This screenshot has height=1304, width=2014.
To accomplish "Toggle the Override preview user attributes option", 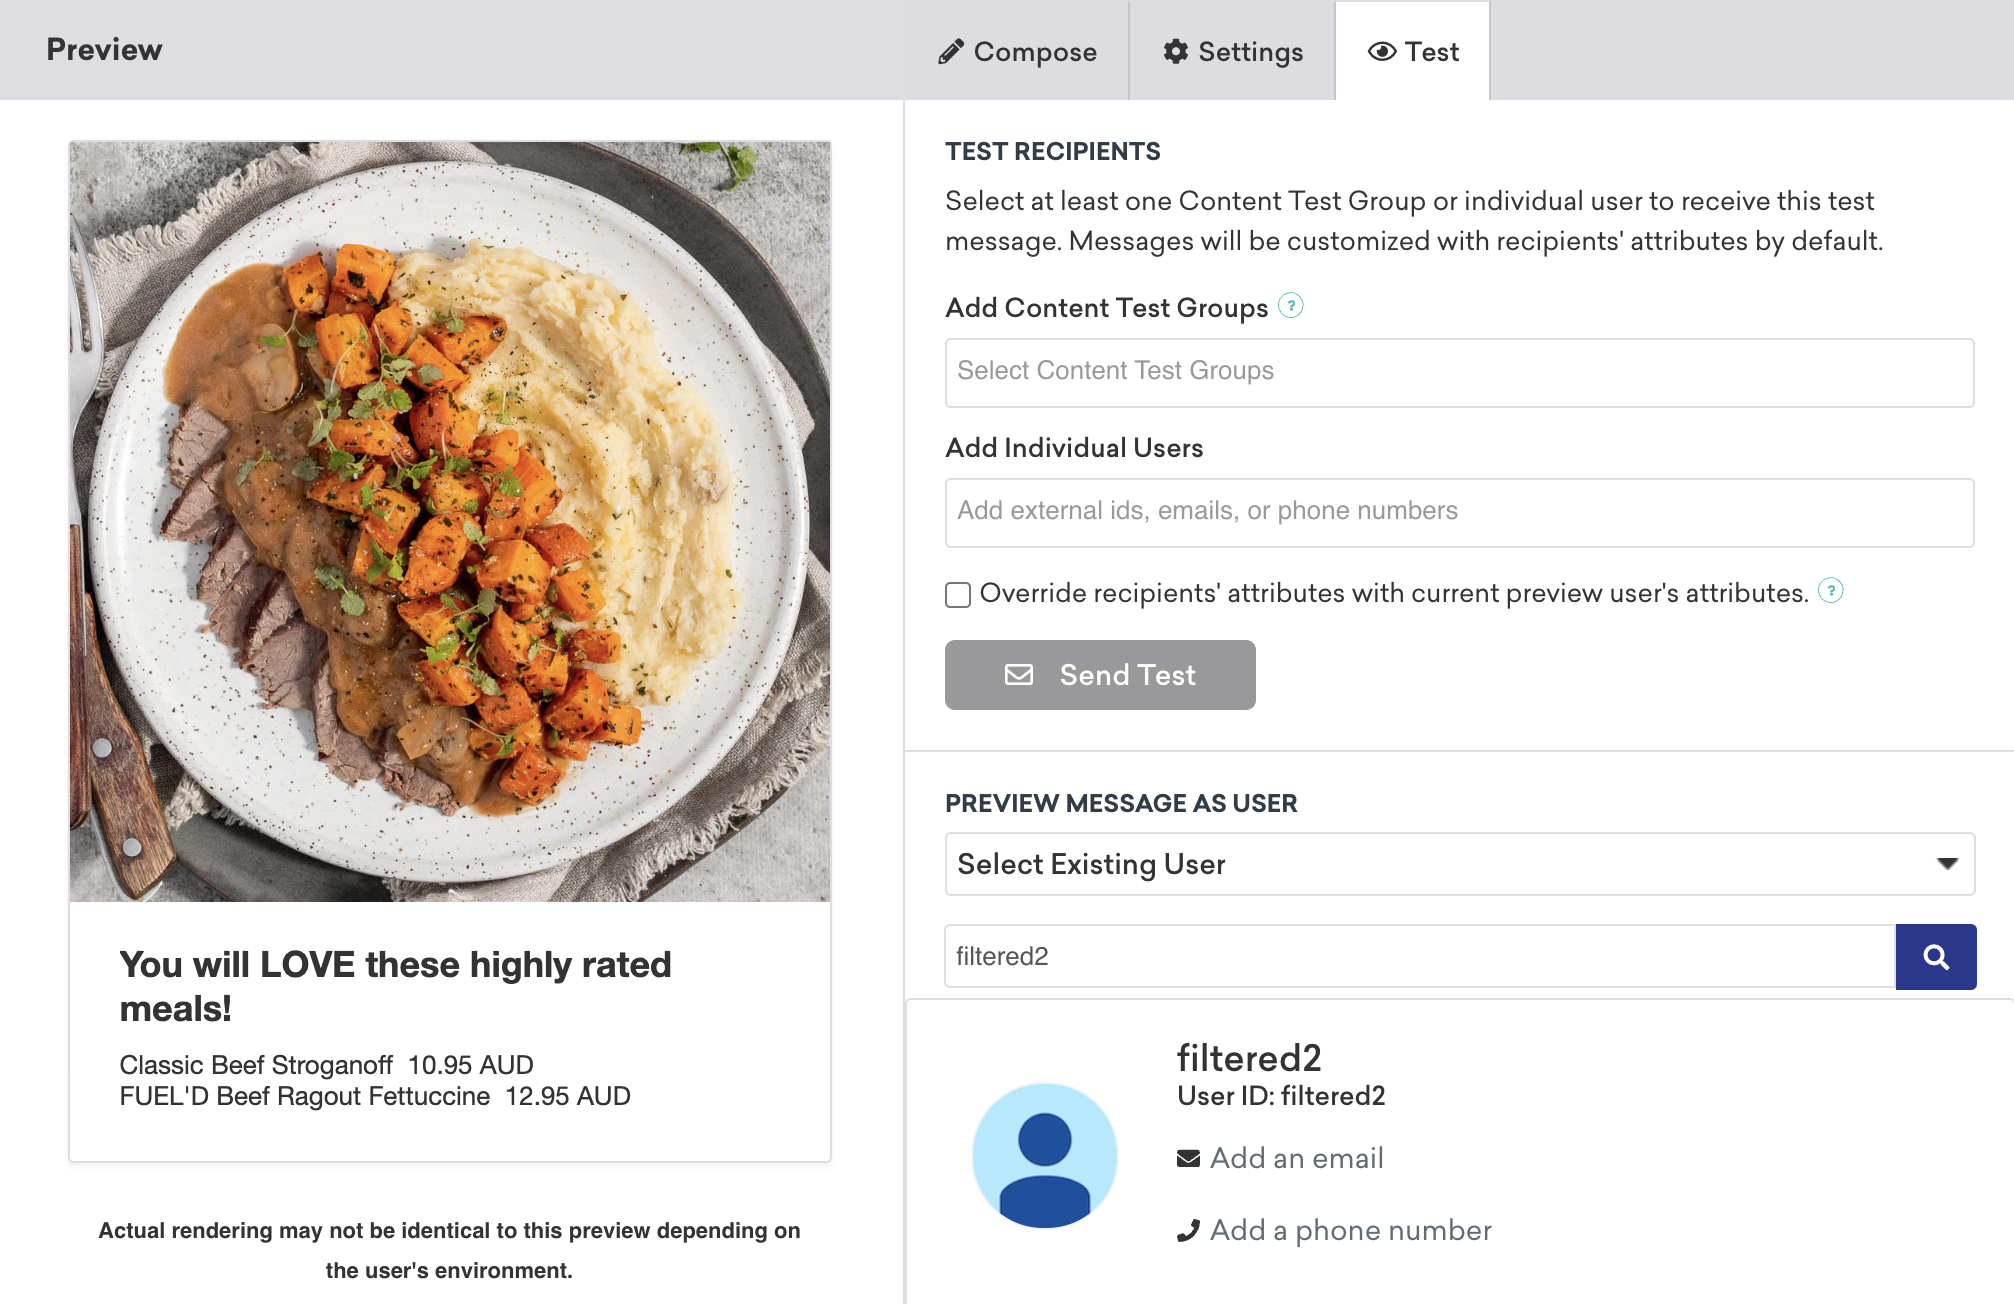I will tap(957, 593).
